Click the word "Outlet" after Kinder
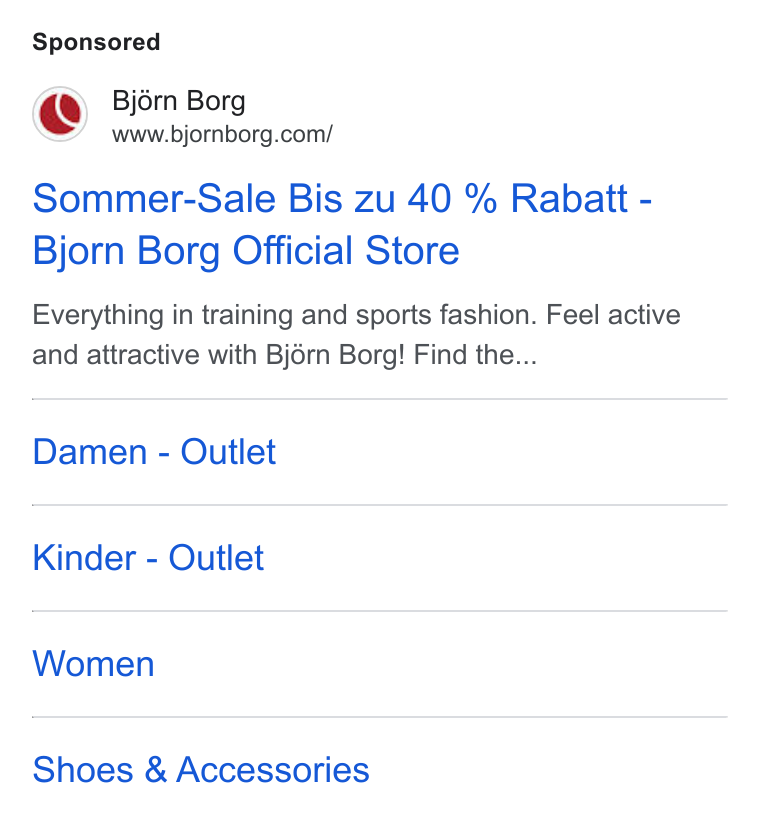 coord(216,557)
